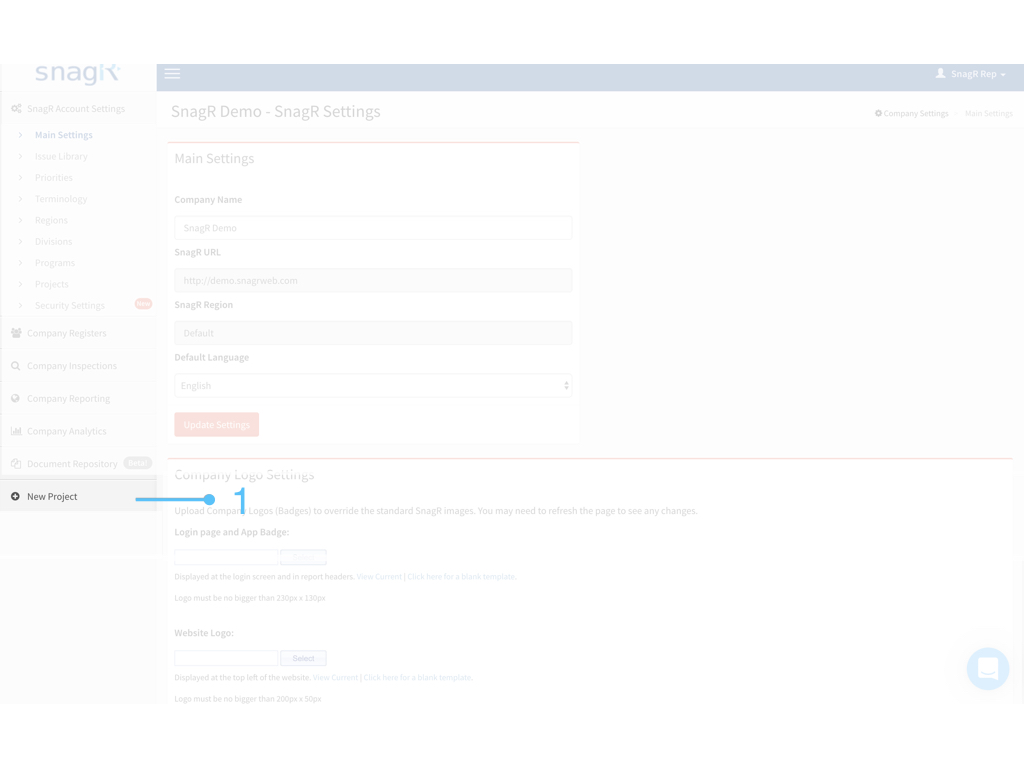The height and width of the screenshot is (768, 1024).
Task: Open View Current link for login badge
Action: pyautogui.click(x=379, y=577)
